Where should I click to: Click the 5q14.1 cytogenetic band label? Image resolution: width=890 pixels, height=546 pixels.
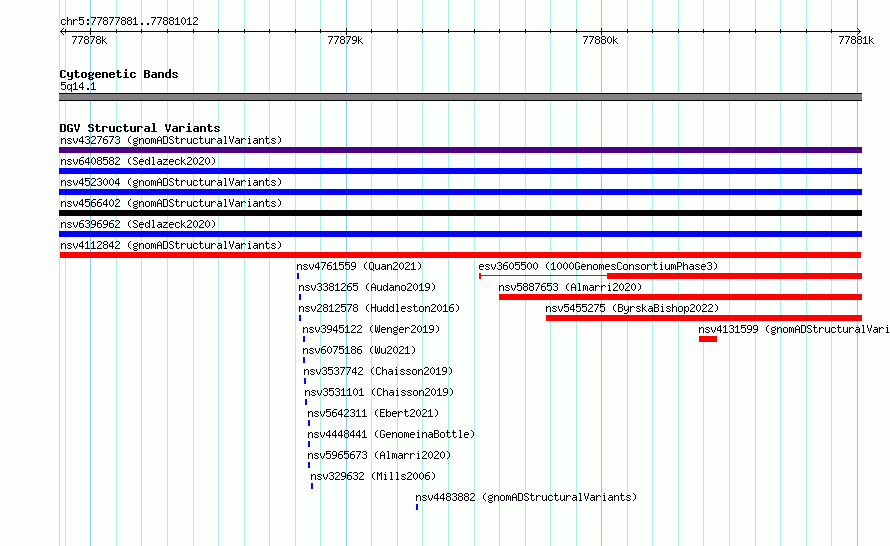pyautogui.click(x=78, y=86)
